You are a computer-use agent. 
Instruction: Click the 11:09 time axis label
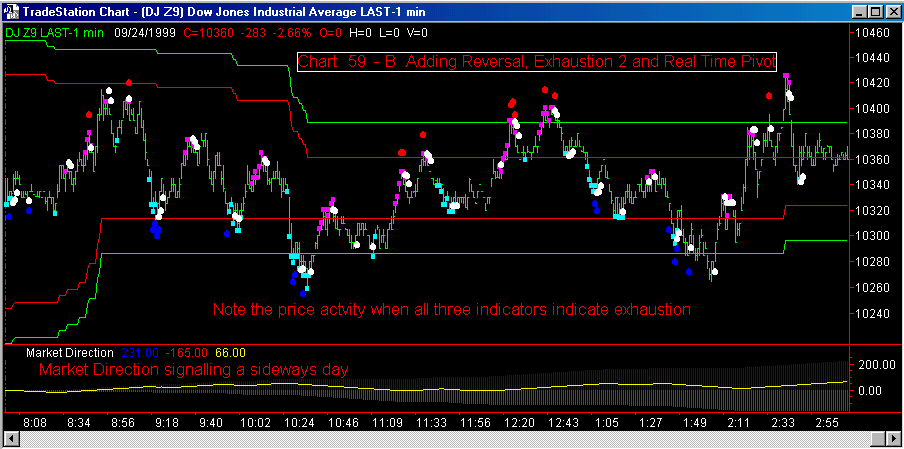[x=387, y=422]
